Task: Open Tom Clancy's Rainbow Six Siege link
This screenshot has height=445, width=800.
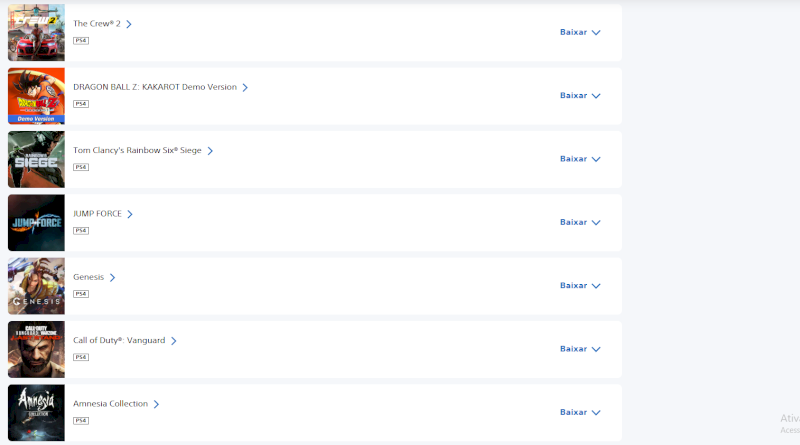Action: tap(137, 151)
